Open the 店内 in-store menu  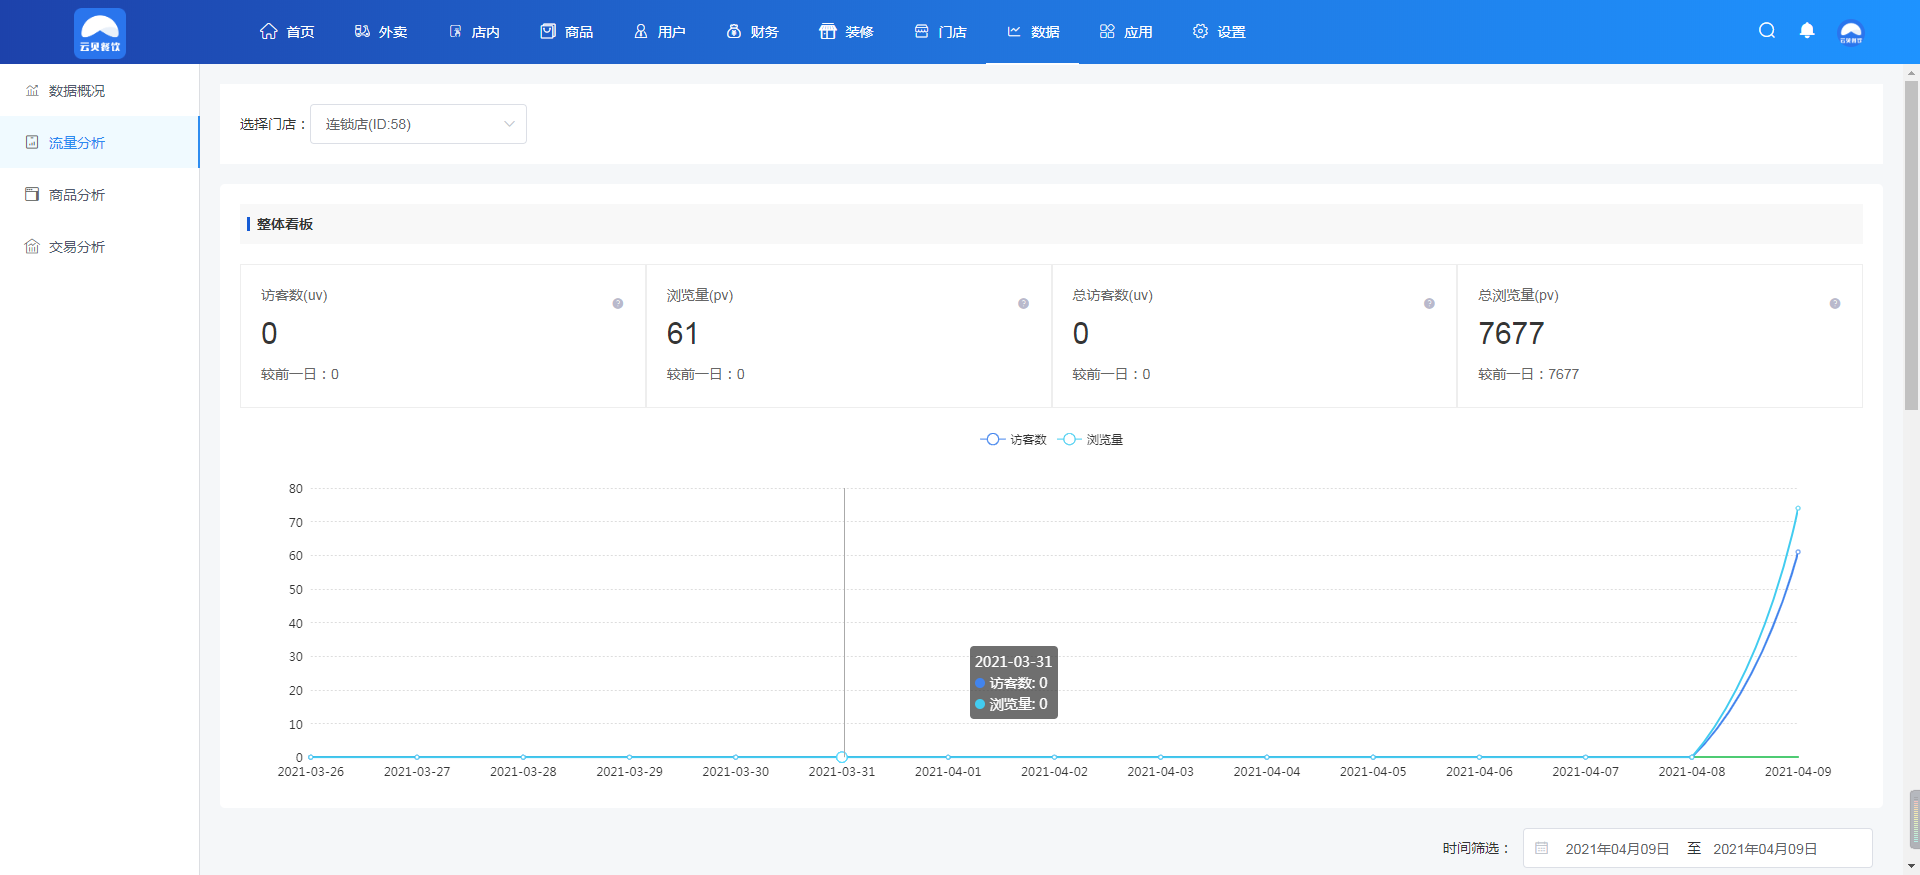click(473, 32)
